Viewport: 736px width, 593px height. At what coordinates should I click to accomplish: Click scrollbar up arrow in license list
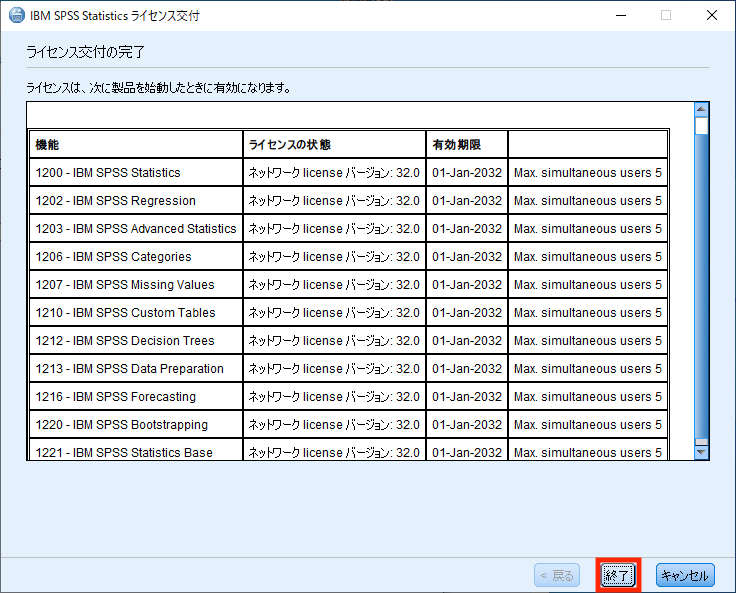pos(701,109)
